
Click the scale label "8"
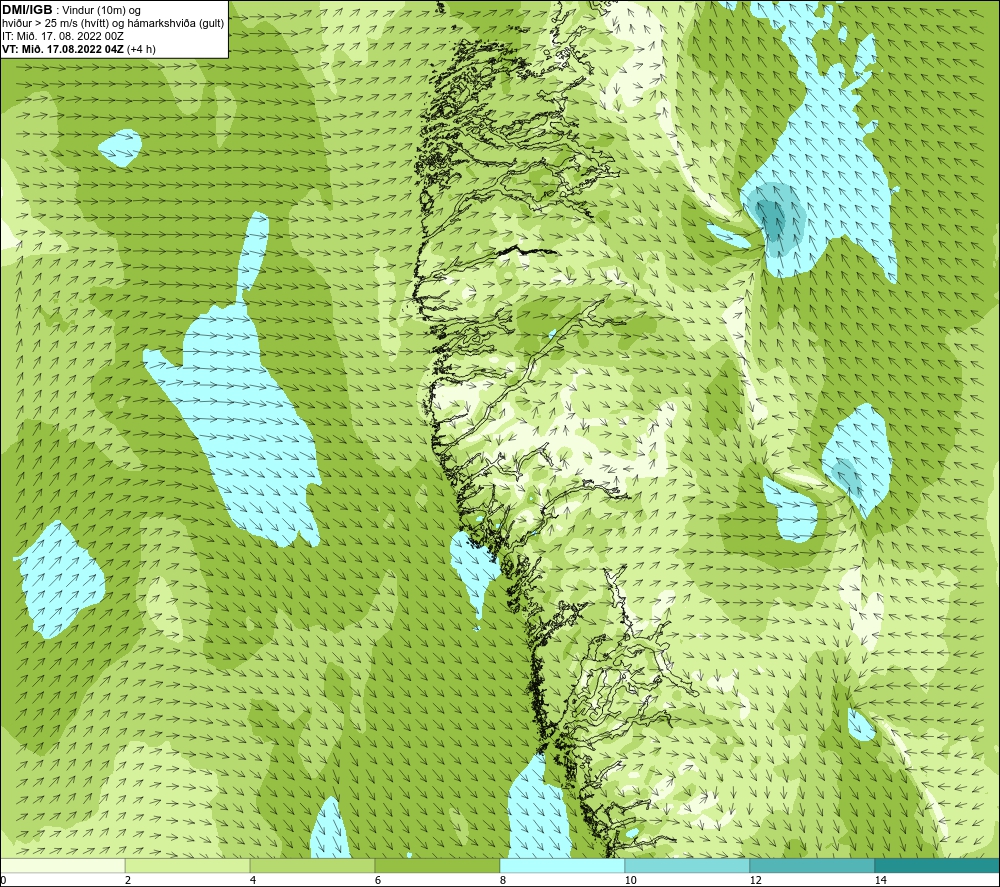tap(503, 881)
